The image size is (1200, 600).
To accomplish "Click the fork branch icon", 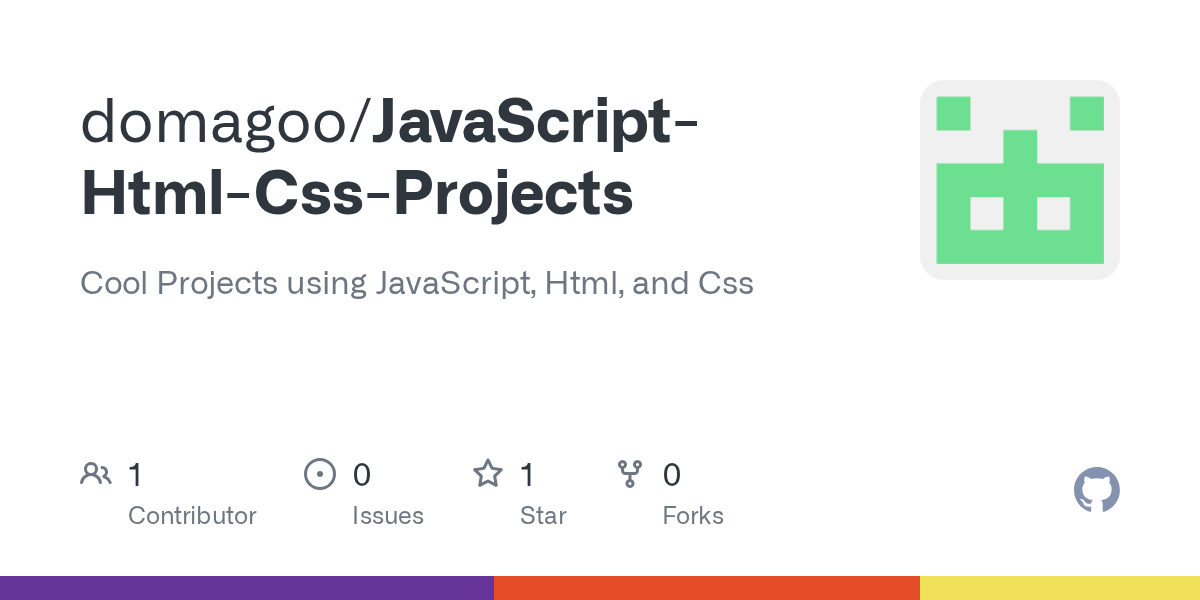I will click(630, 474).
